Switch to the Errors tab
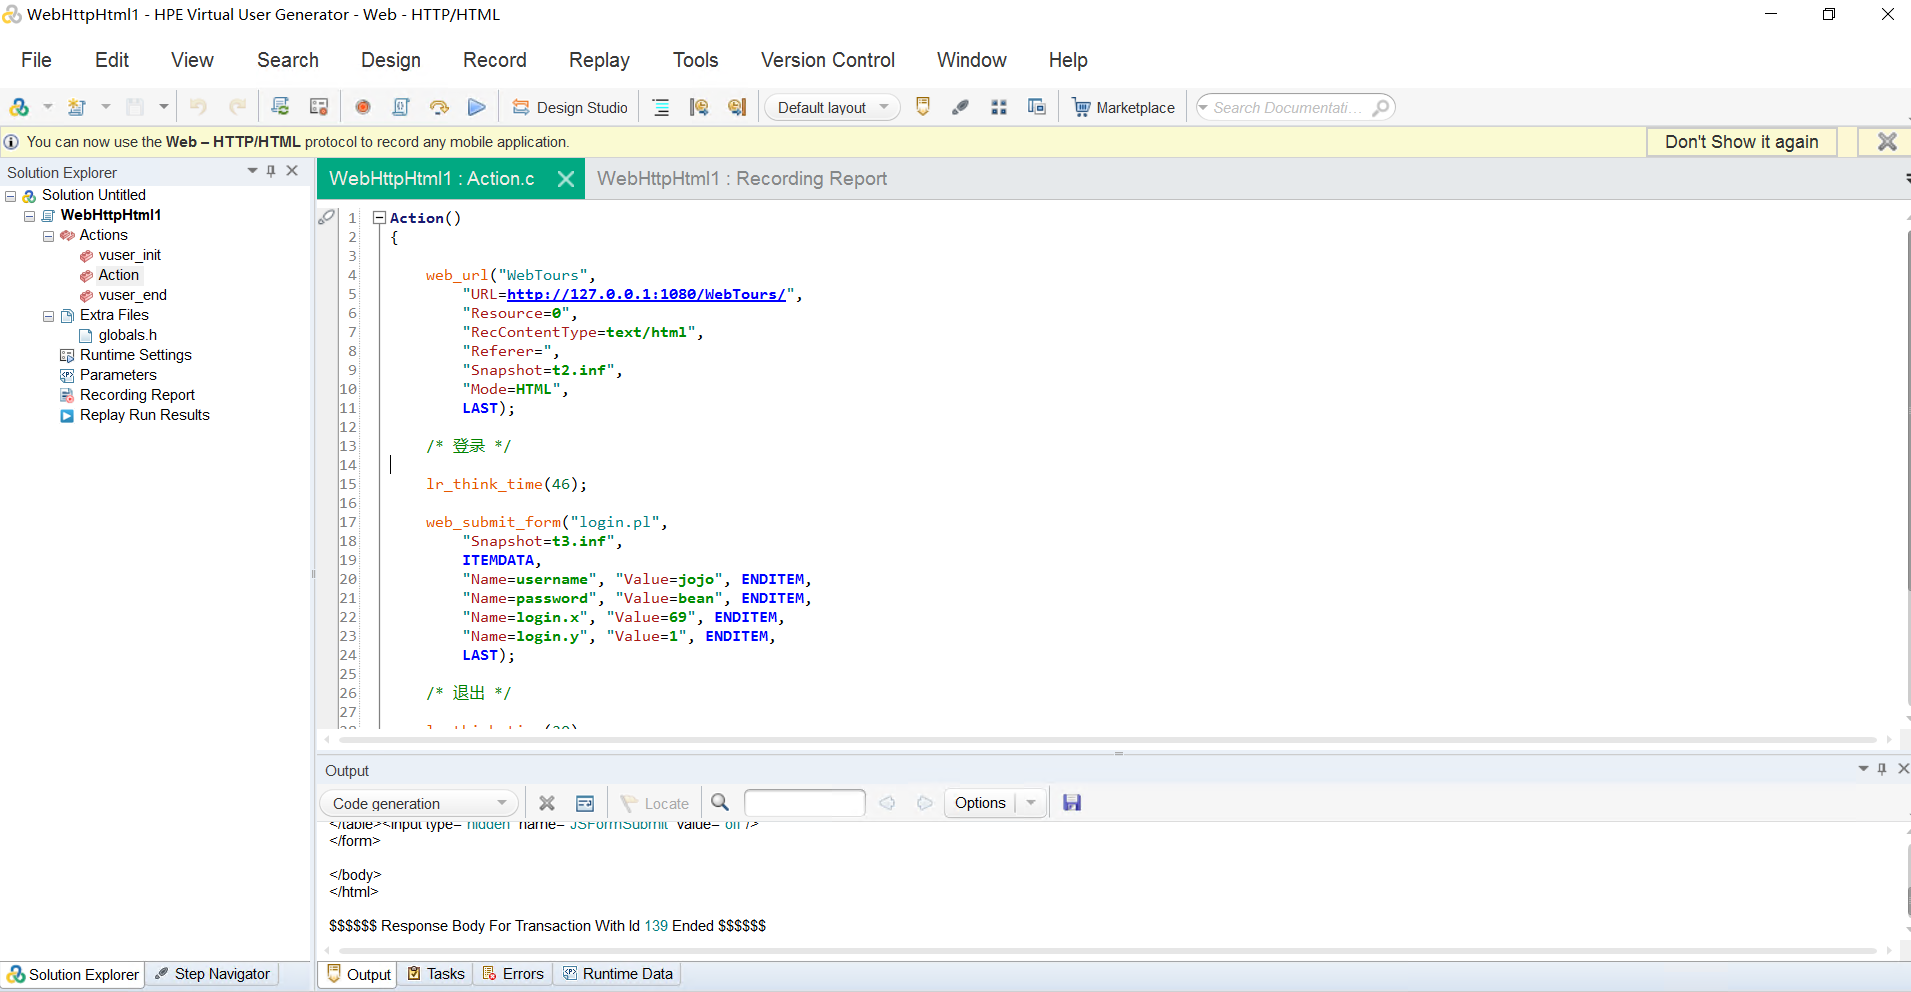Viewport: 1911px width, 992px height. [x=514, y=974]
